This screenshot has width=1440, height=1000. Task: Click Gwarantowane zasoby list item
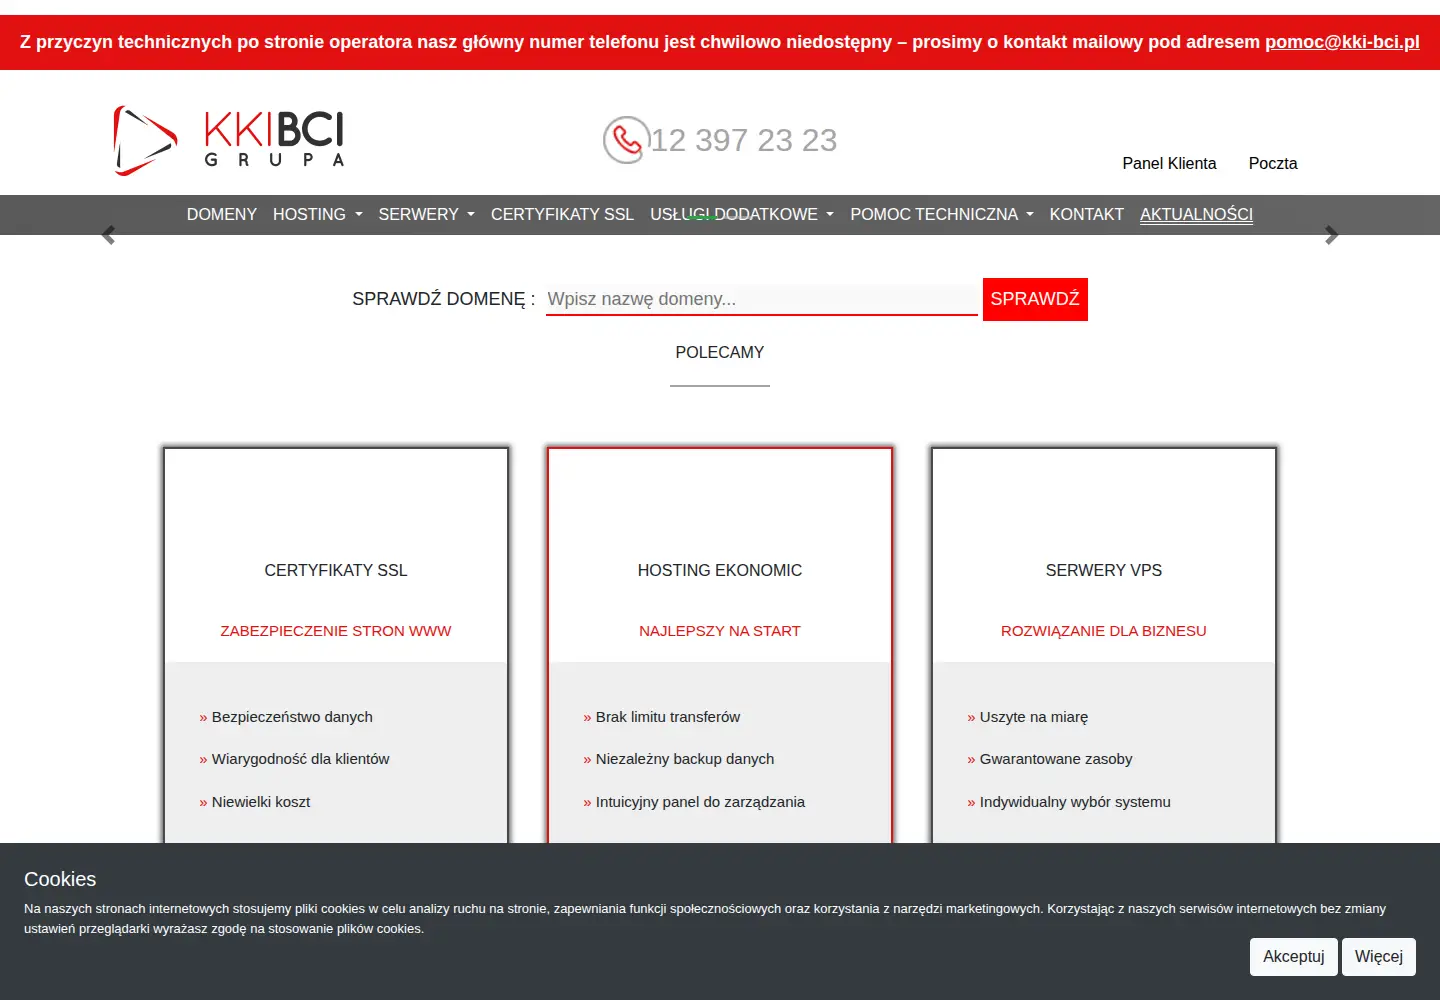coord(1050,759)
